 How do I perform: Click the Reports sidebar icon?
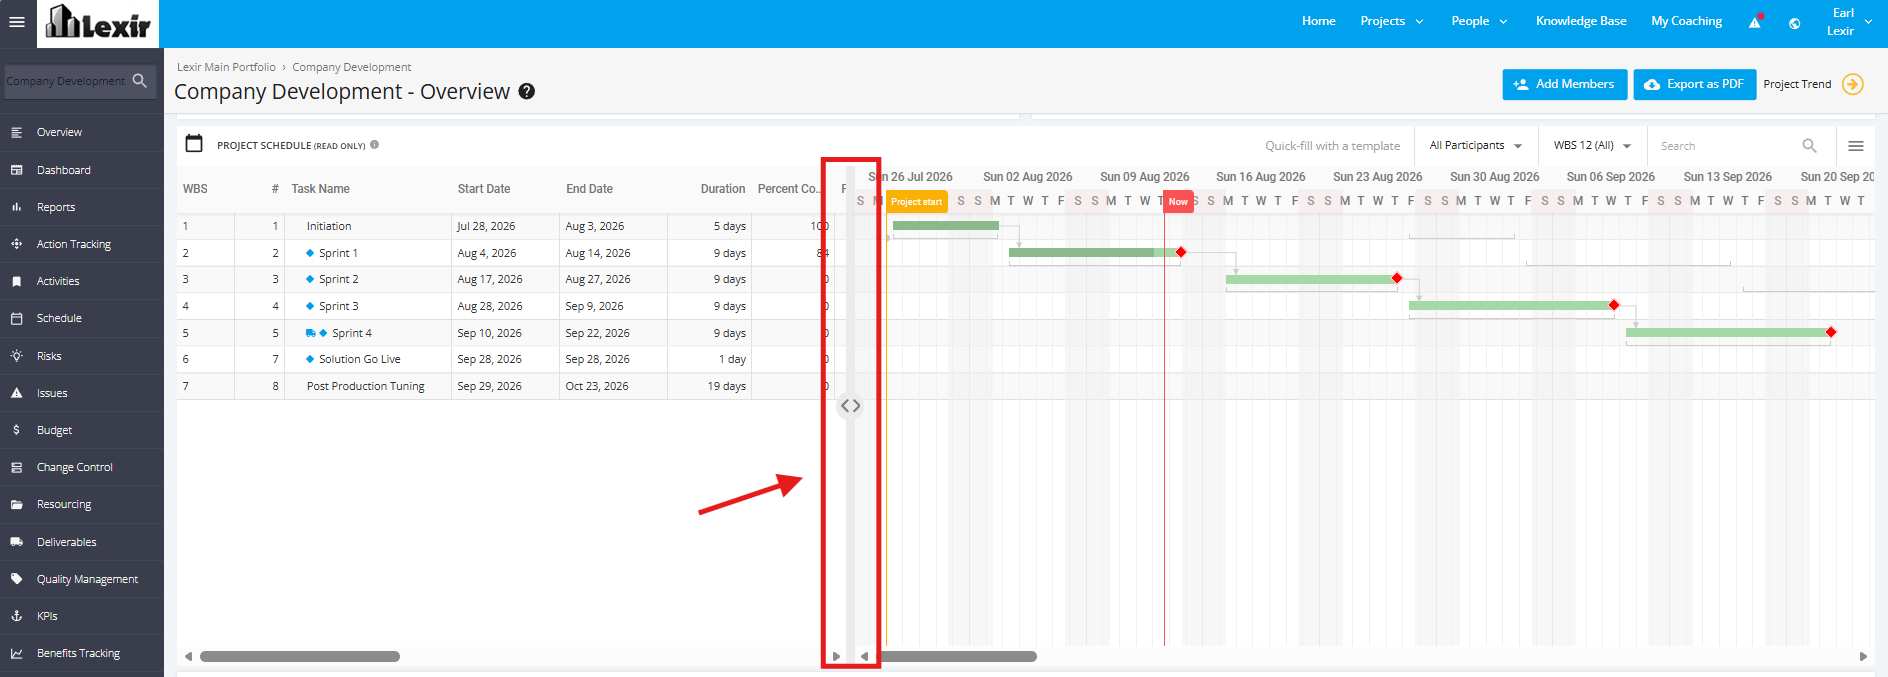pyautogui.click(x=17, y=207)
